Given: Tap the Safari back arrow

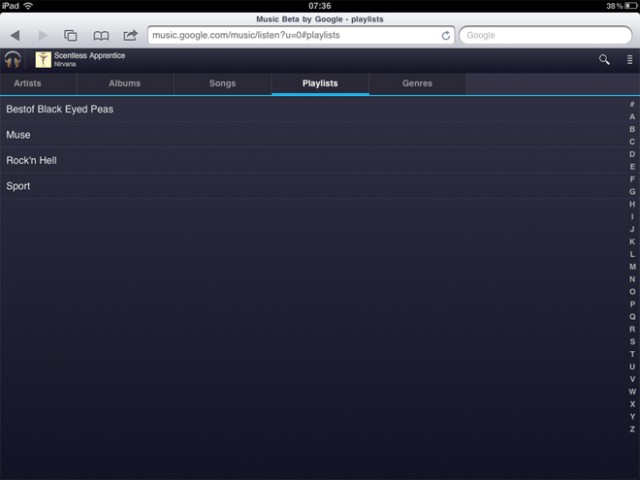Looking at the screenshot, I should pos(15,36).
